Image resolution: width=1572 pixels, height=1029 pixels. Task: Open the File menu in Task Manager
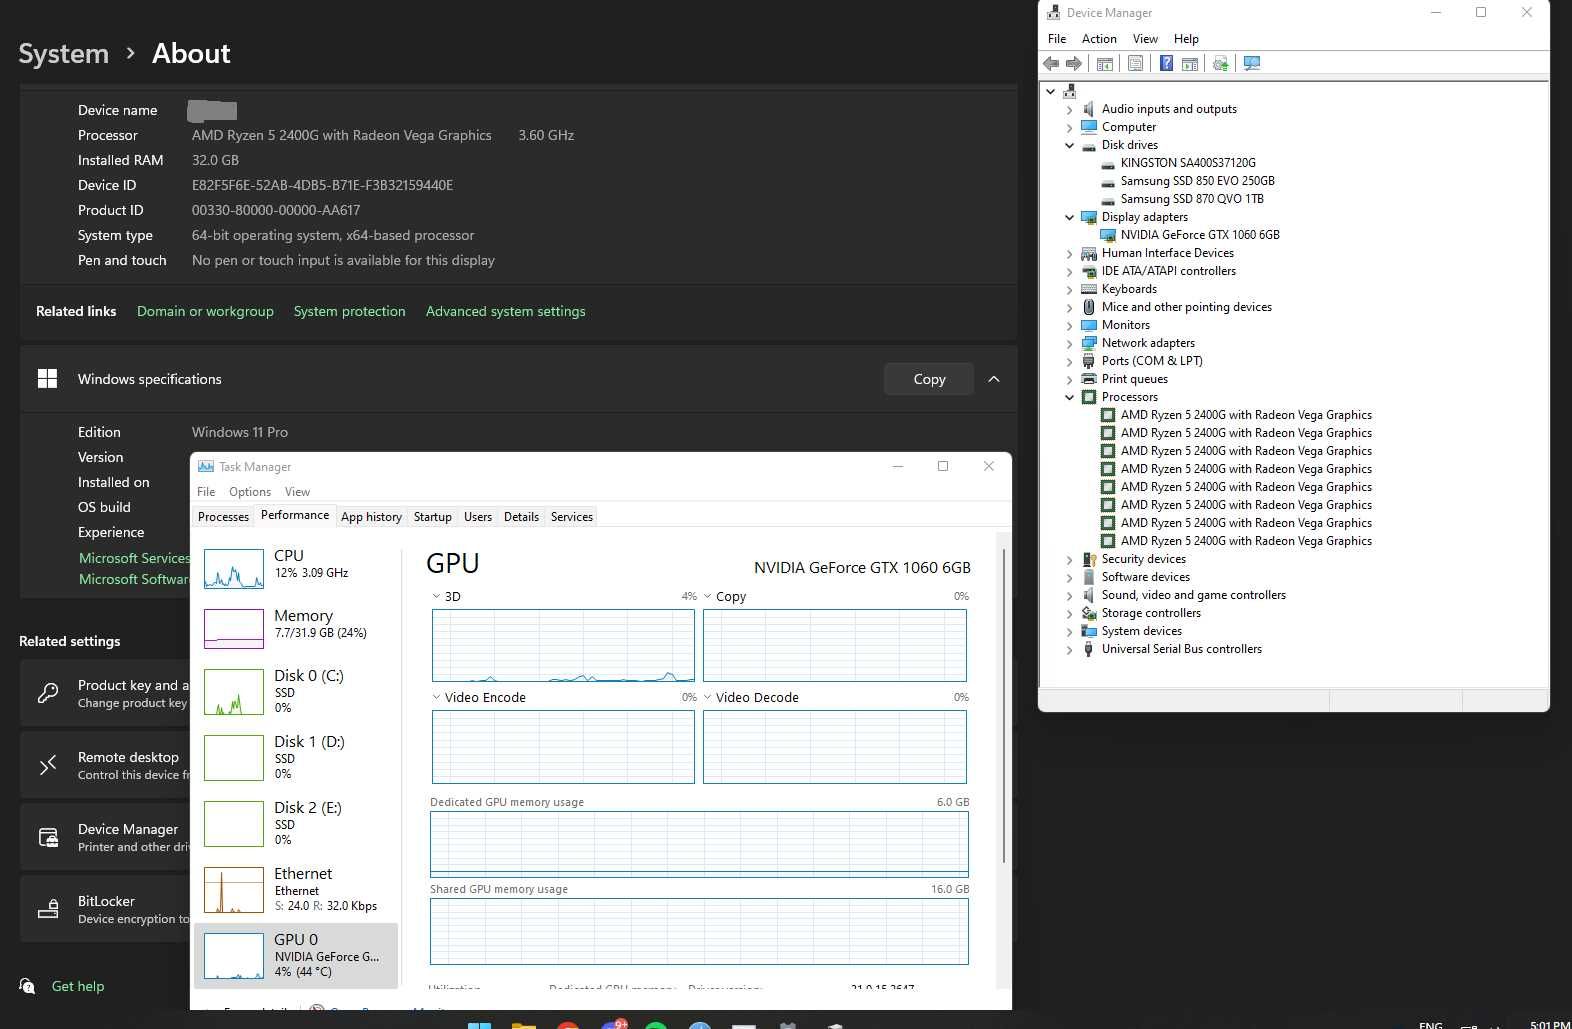point(206,492)
